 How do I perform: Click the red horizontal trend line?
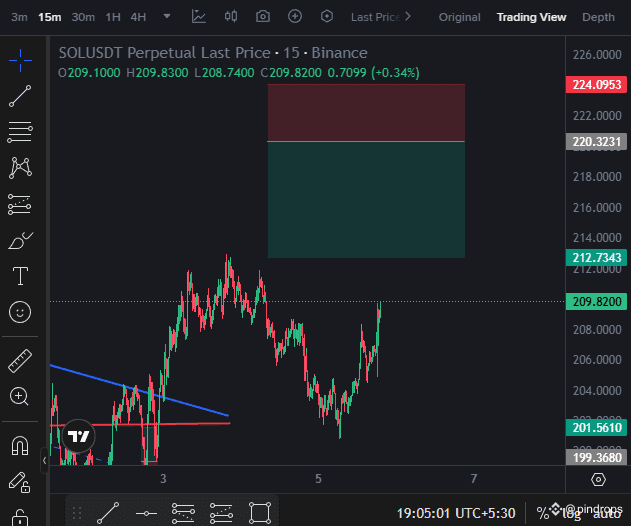193,423
